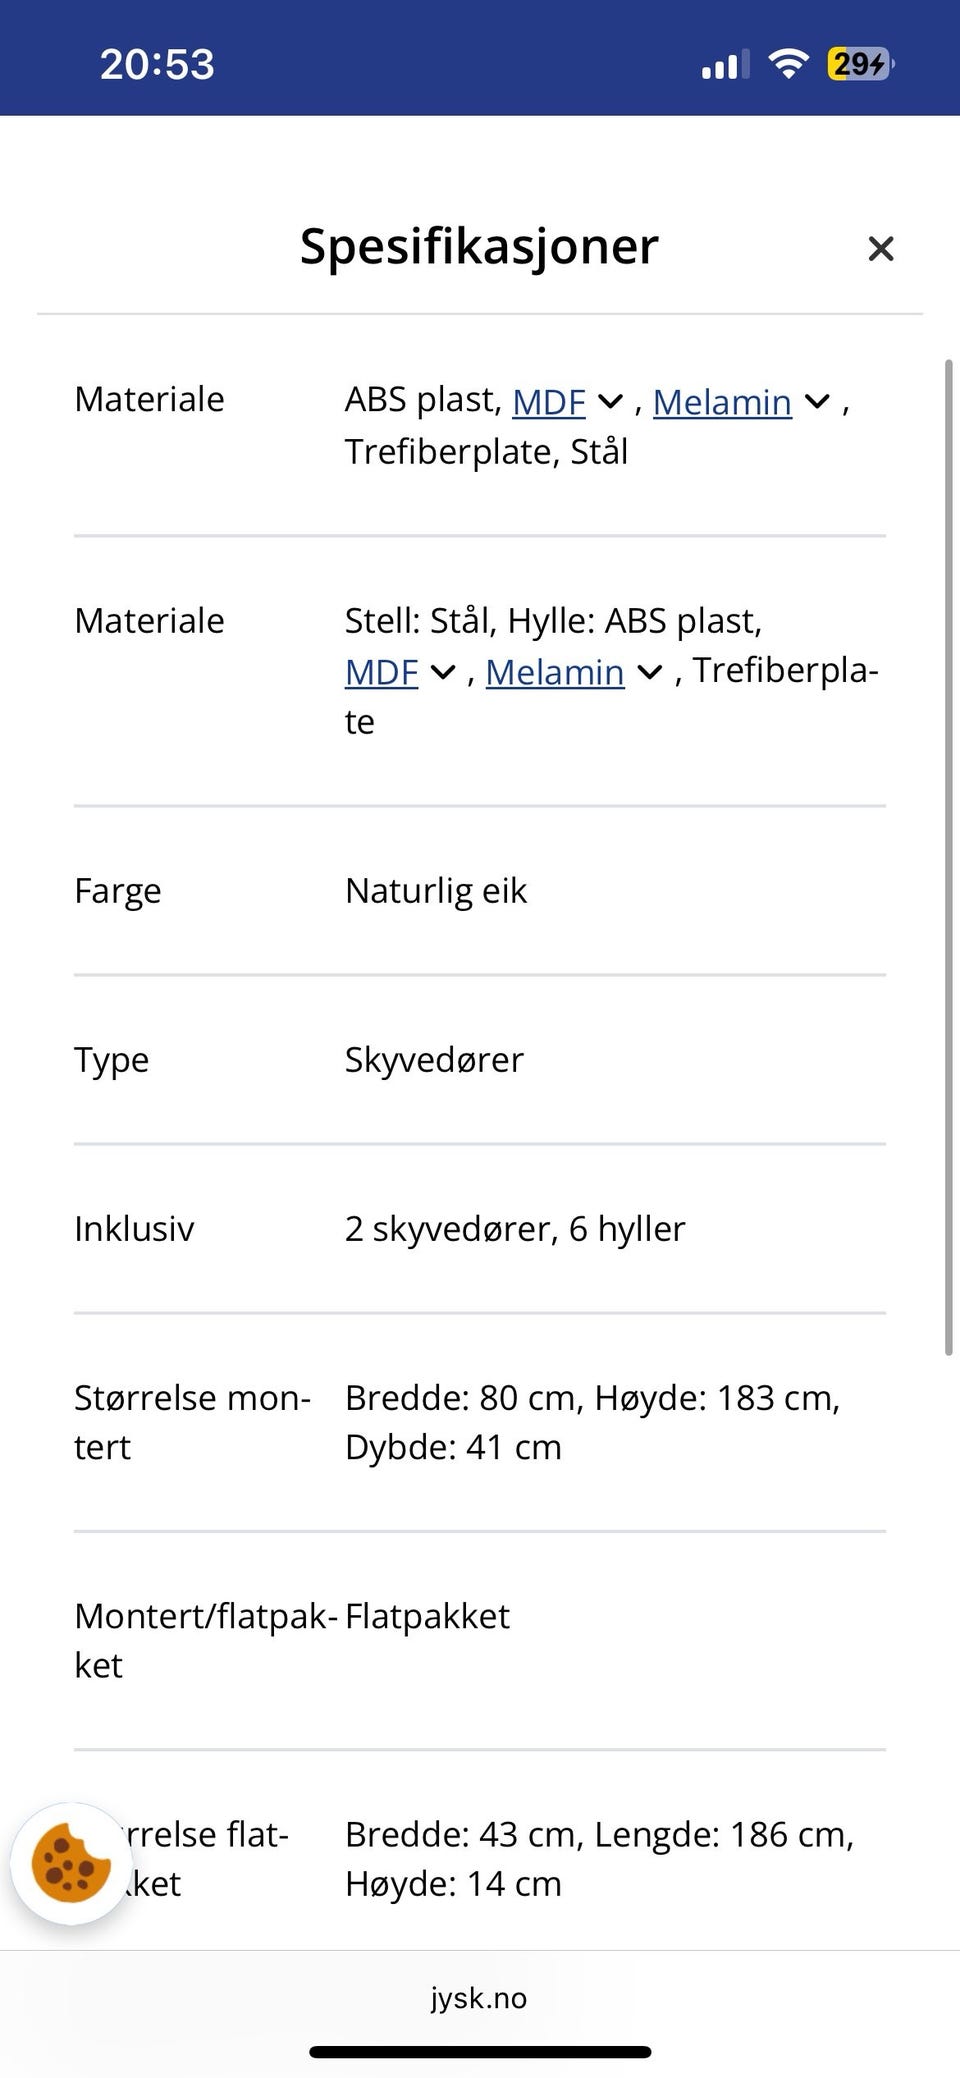Close the Spesifikasjoner panel with X

point(880,249)
